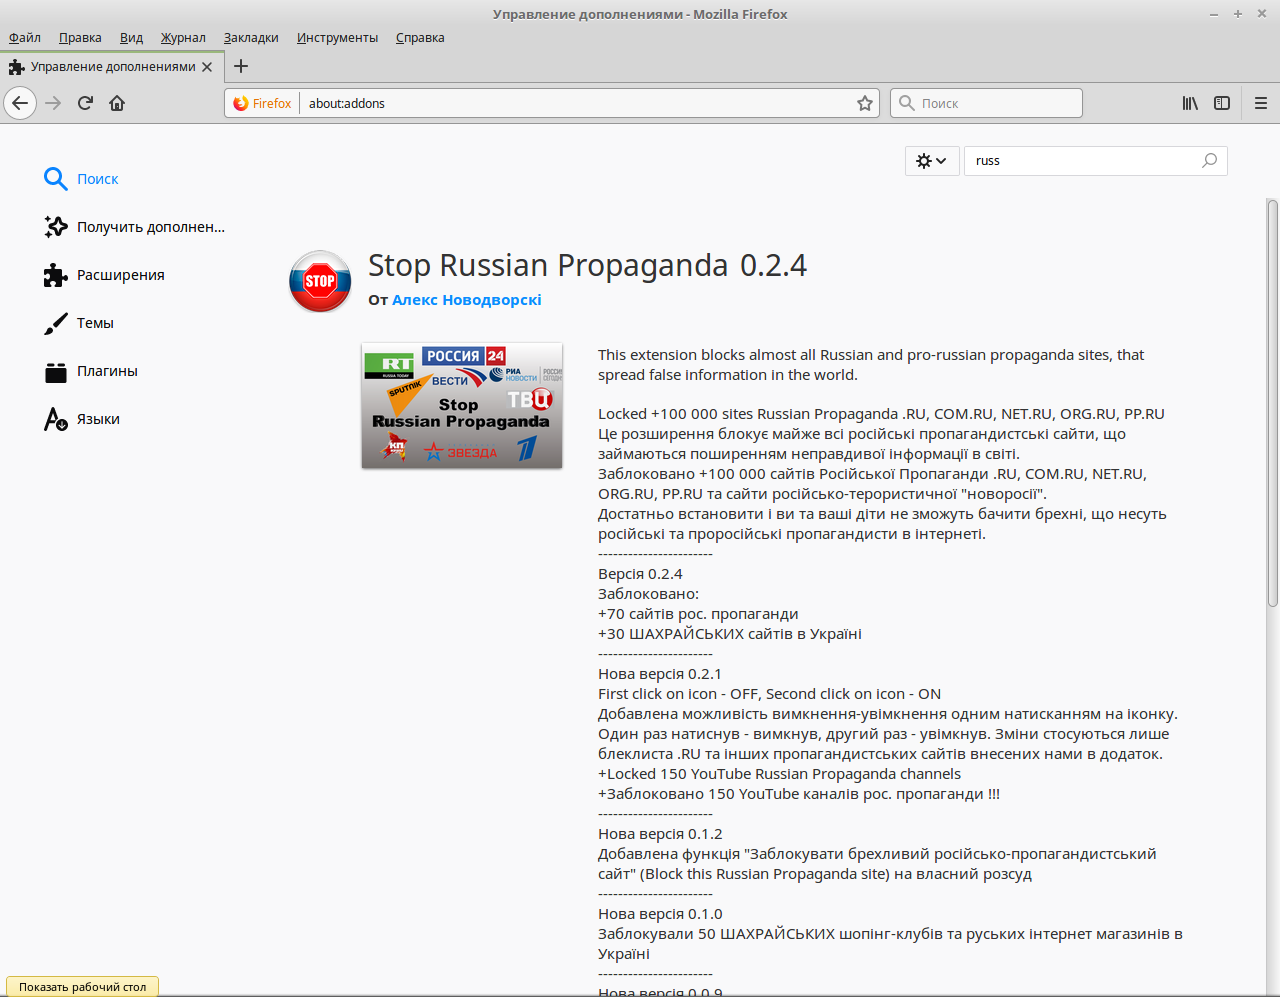The height and width of the screenshot is (997, 1280).
Task: Click the Stop Russian Propaganda extension icon
Action: pyautogui.click(x=320, y=281)
